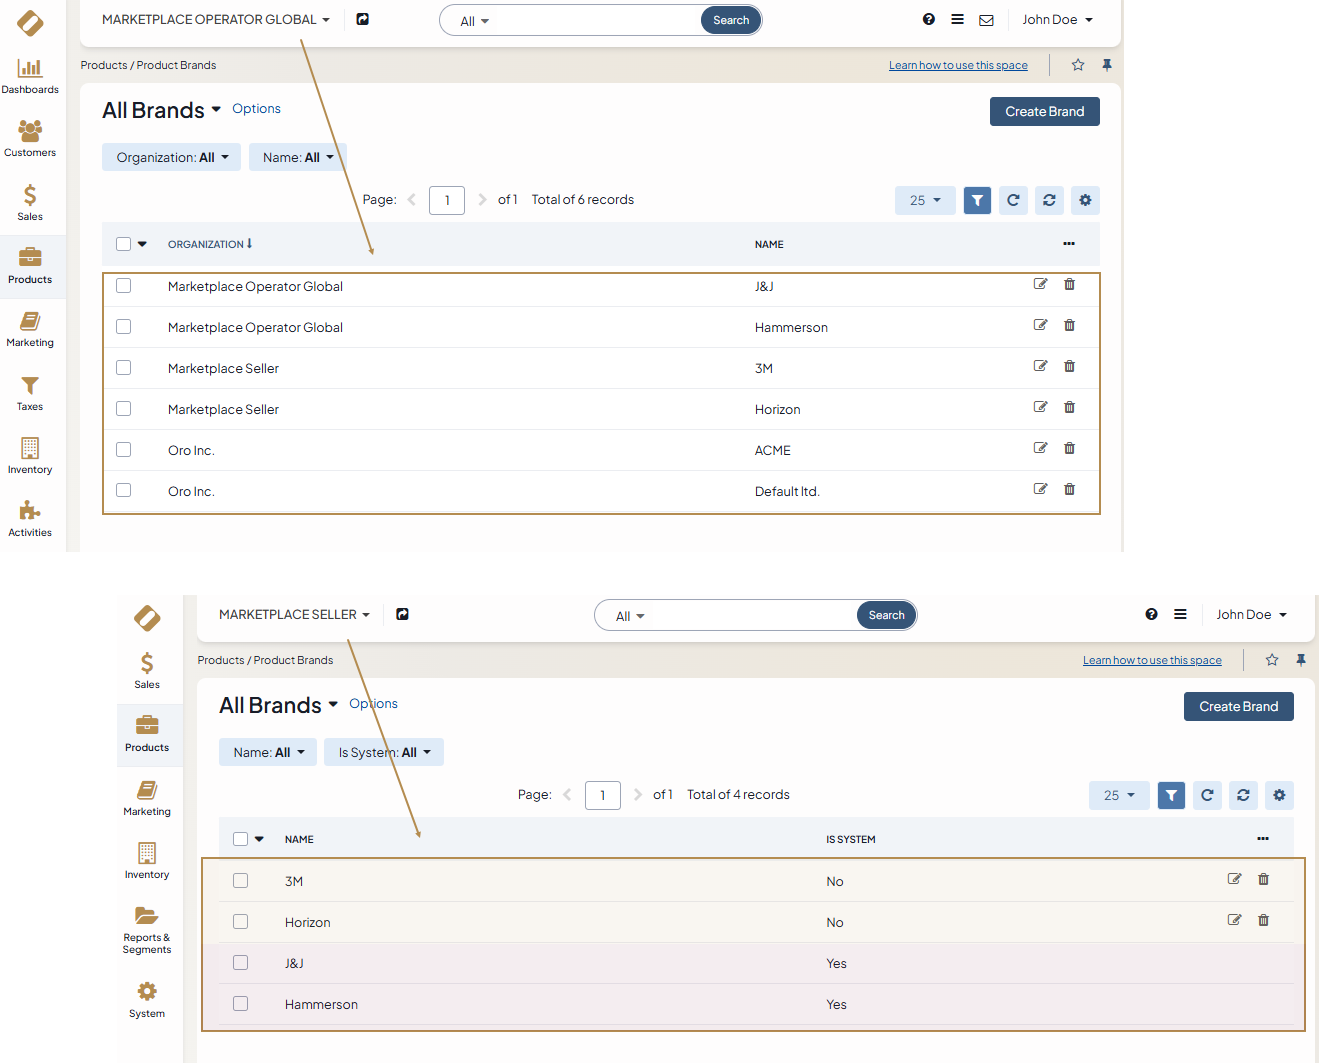Expand the Organization: All filter dropdown
1319x1063 pixels.
click(172, 158)
